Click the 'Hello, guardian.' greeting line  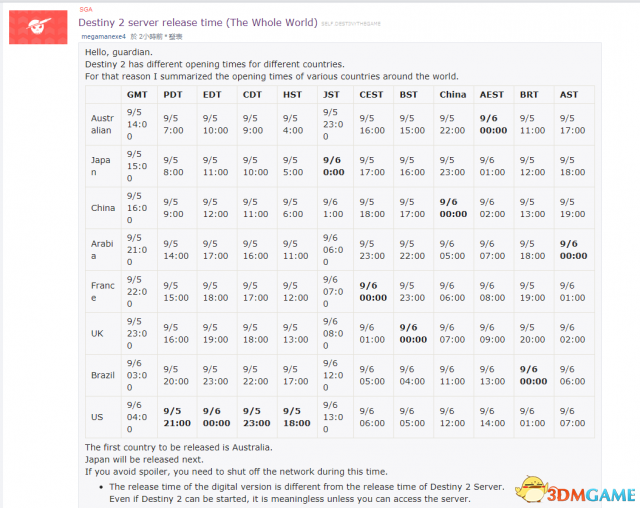pyautogui.click(x=119, y=52)
